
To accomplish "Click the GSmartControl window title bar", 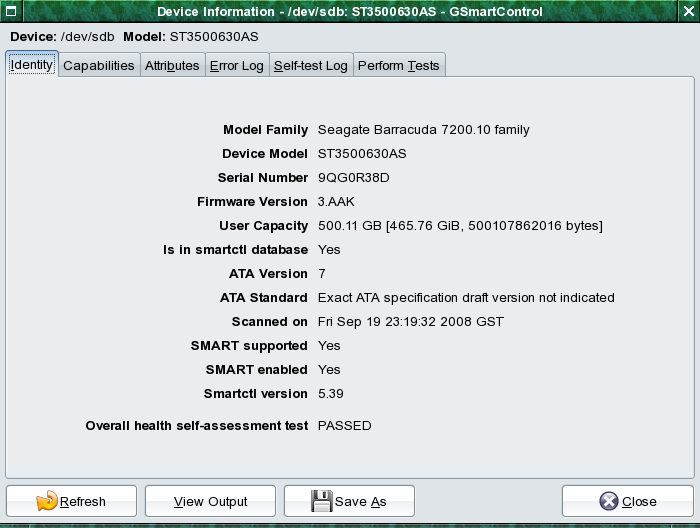I will (x=350, y=11).
